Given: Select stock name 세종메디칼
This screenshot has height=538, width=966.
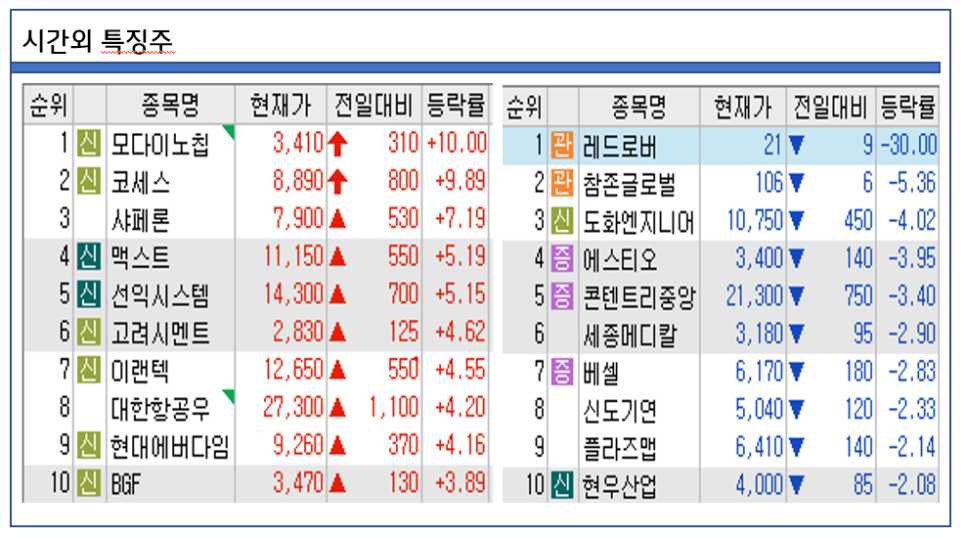Looking at the screenshot, I should [630, 335].
